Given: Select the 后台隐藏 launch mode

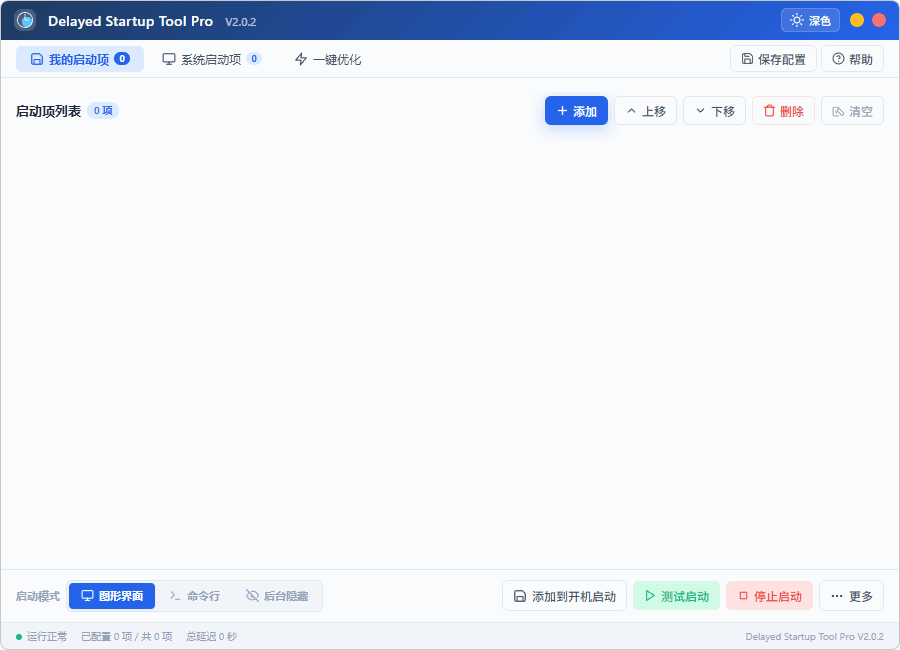Looking at the screenshot, I should [x=277, y=596].
